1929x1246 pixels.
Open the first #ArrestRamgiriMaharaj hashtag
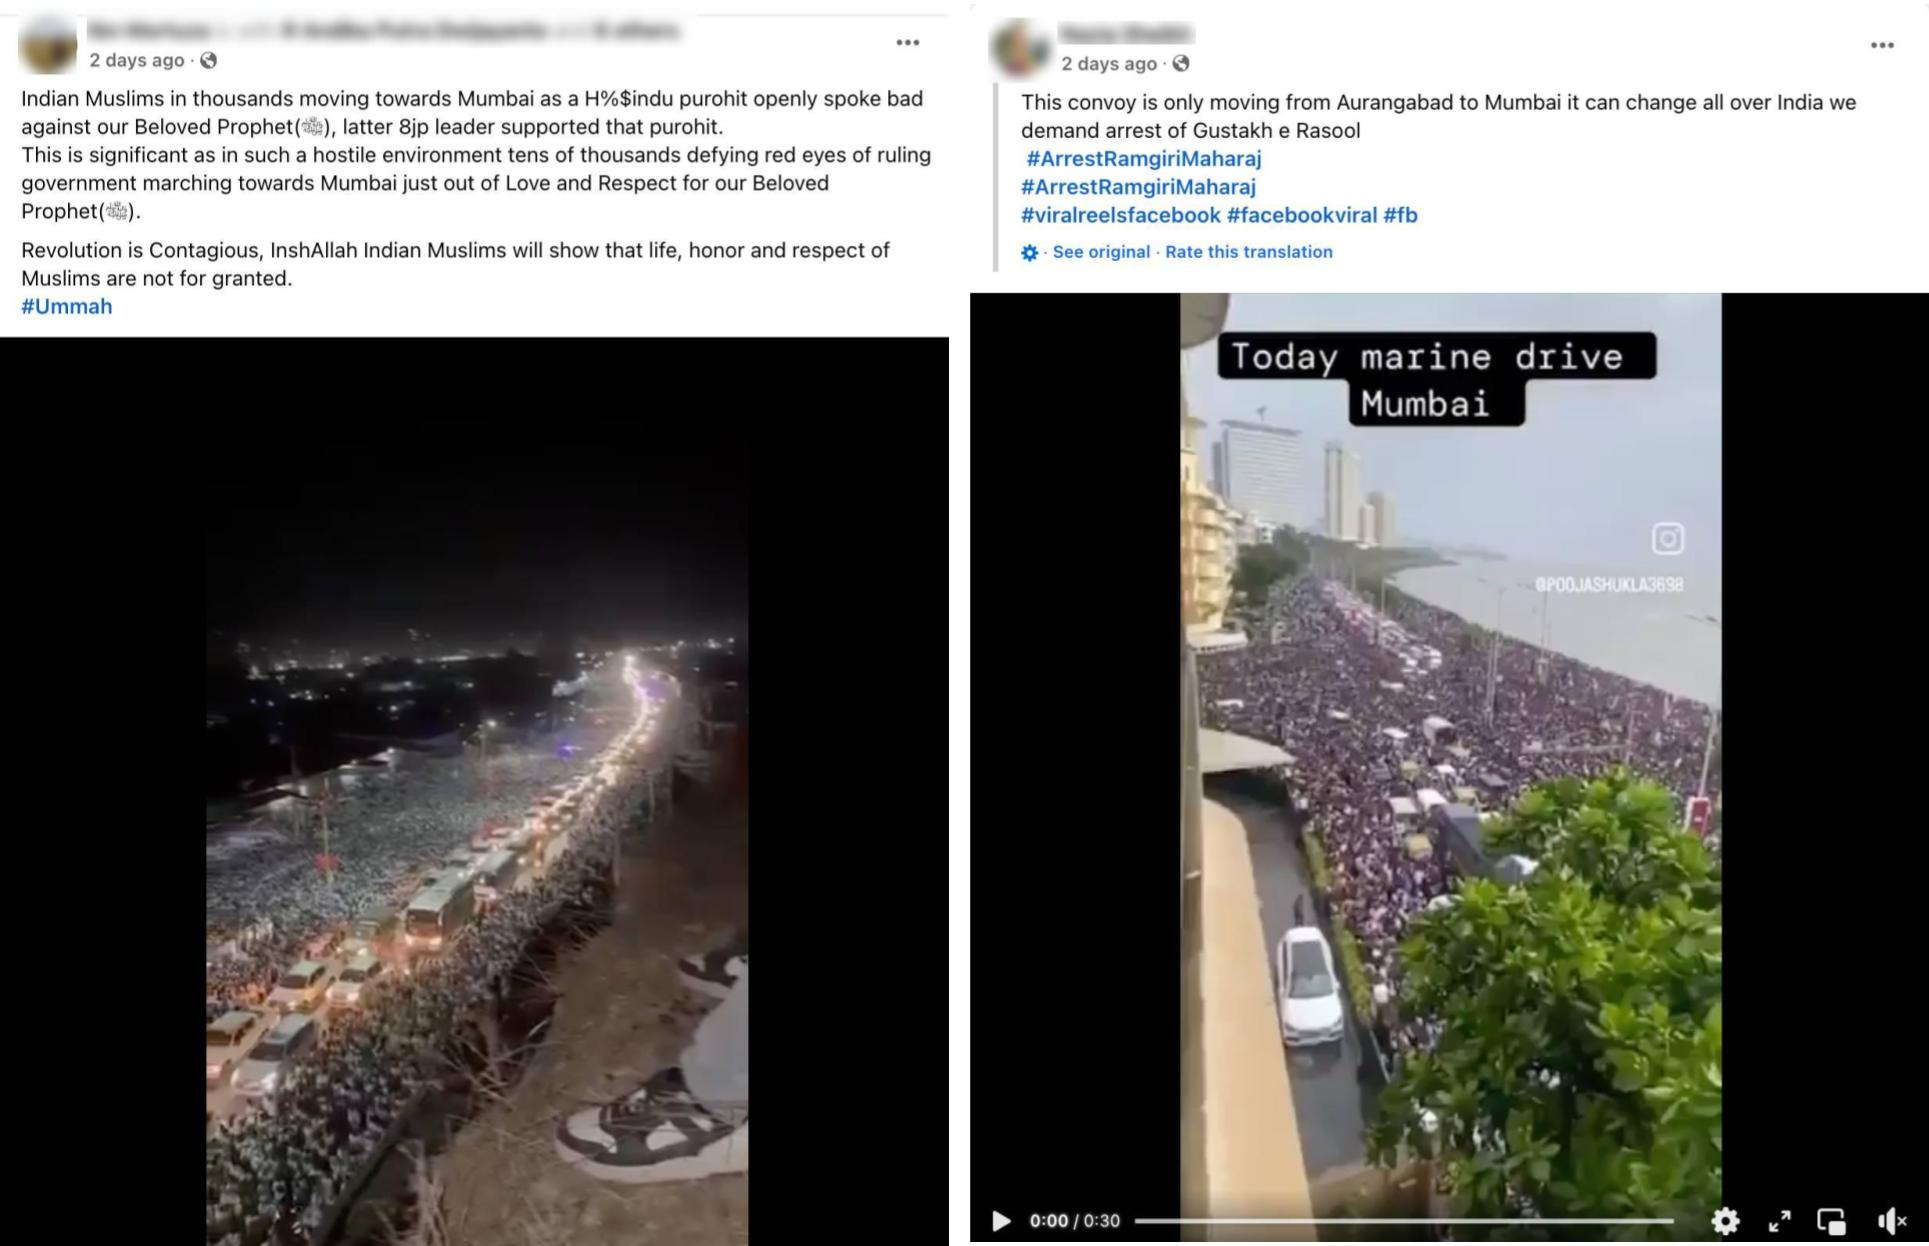[x=1144, y=159]
